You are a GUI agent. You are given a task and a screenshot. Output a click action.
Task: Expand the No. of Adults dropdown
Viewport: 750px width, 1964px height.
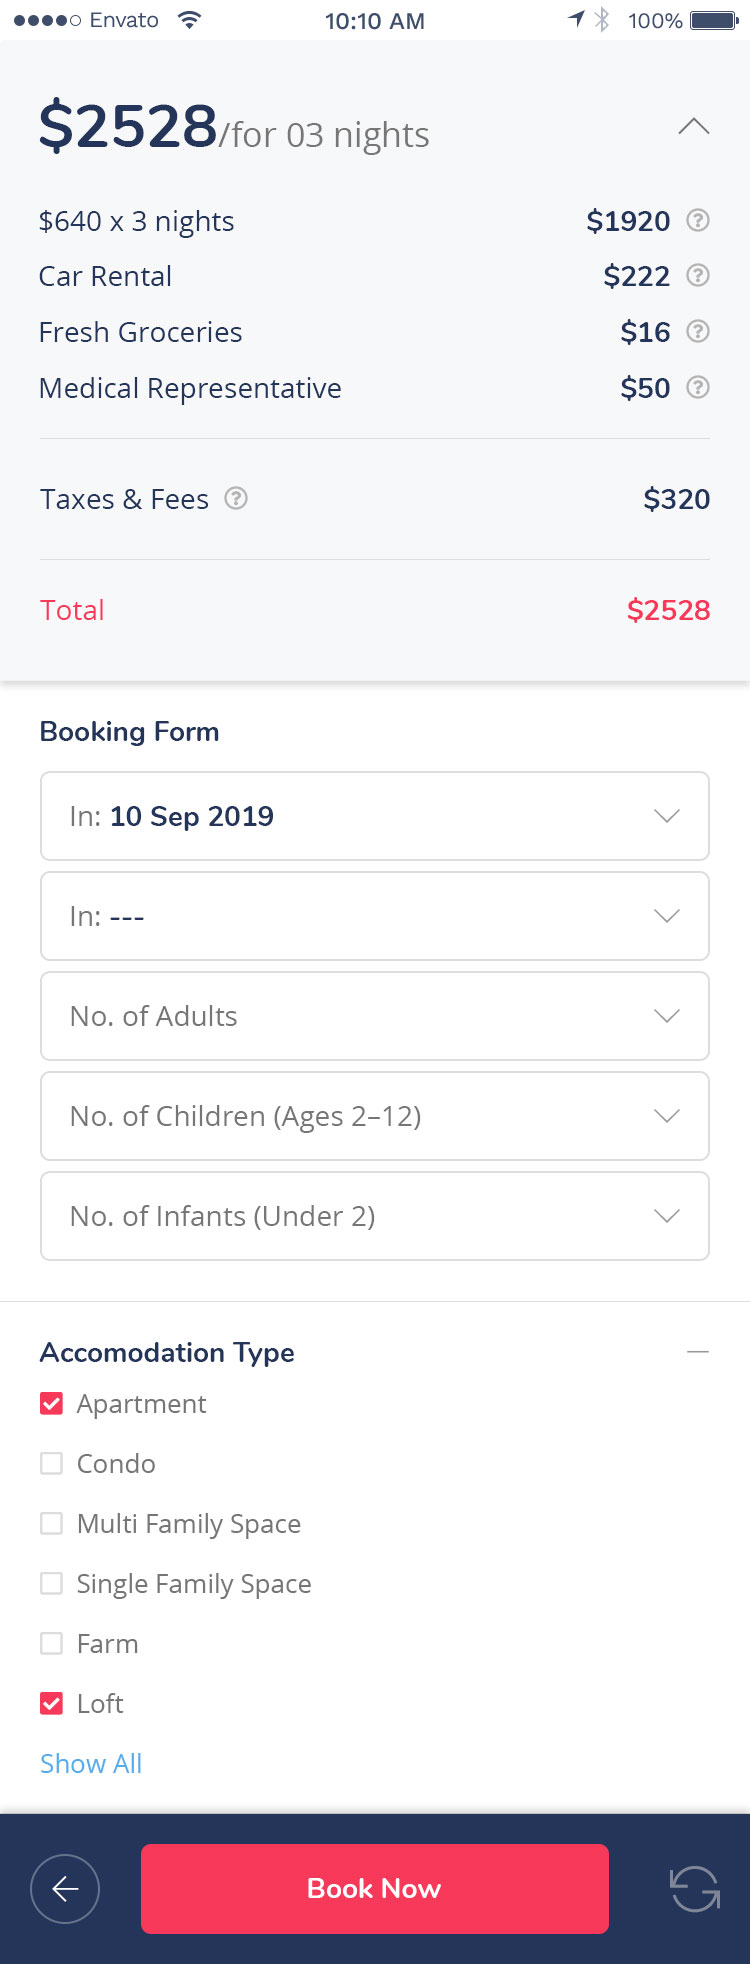pos(375,1016)
